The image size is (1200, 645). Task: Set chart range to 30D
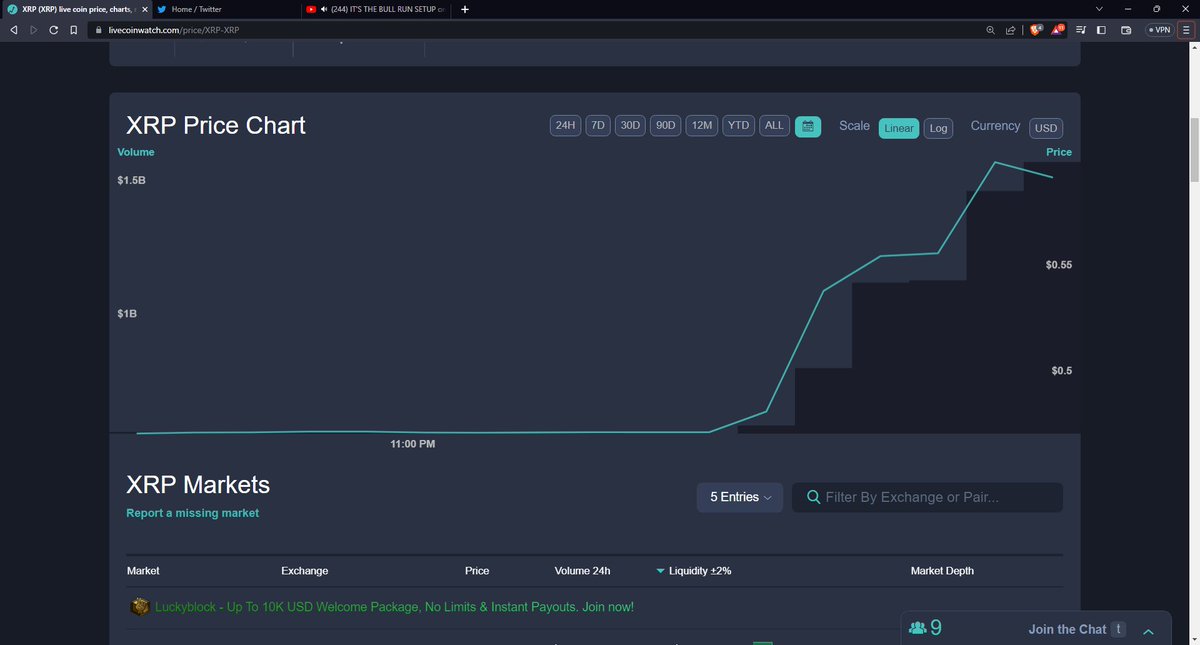pyautogui.click(x=630, y=126)
